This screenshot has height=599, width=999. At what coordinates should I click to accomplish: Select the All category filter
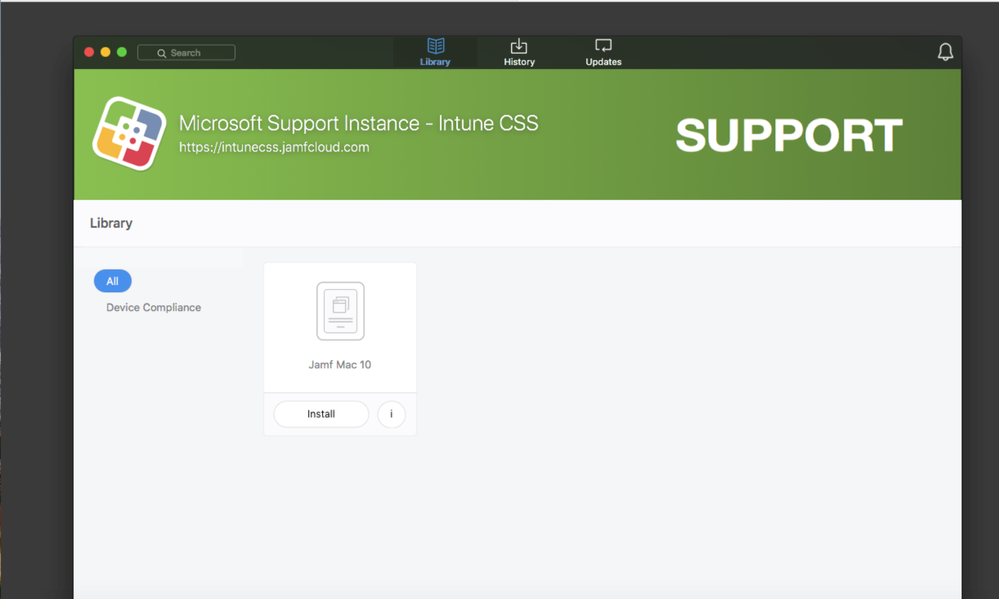pyautogui.click(x=113, y=281)
